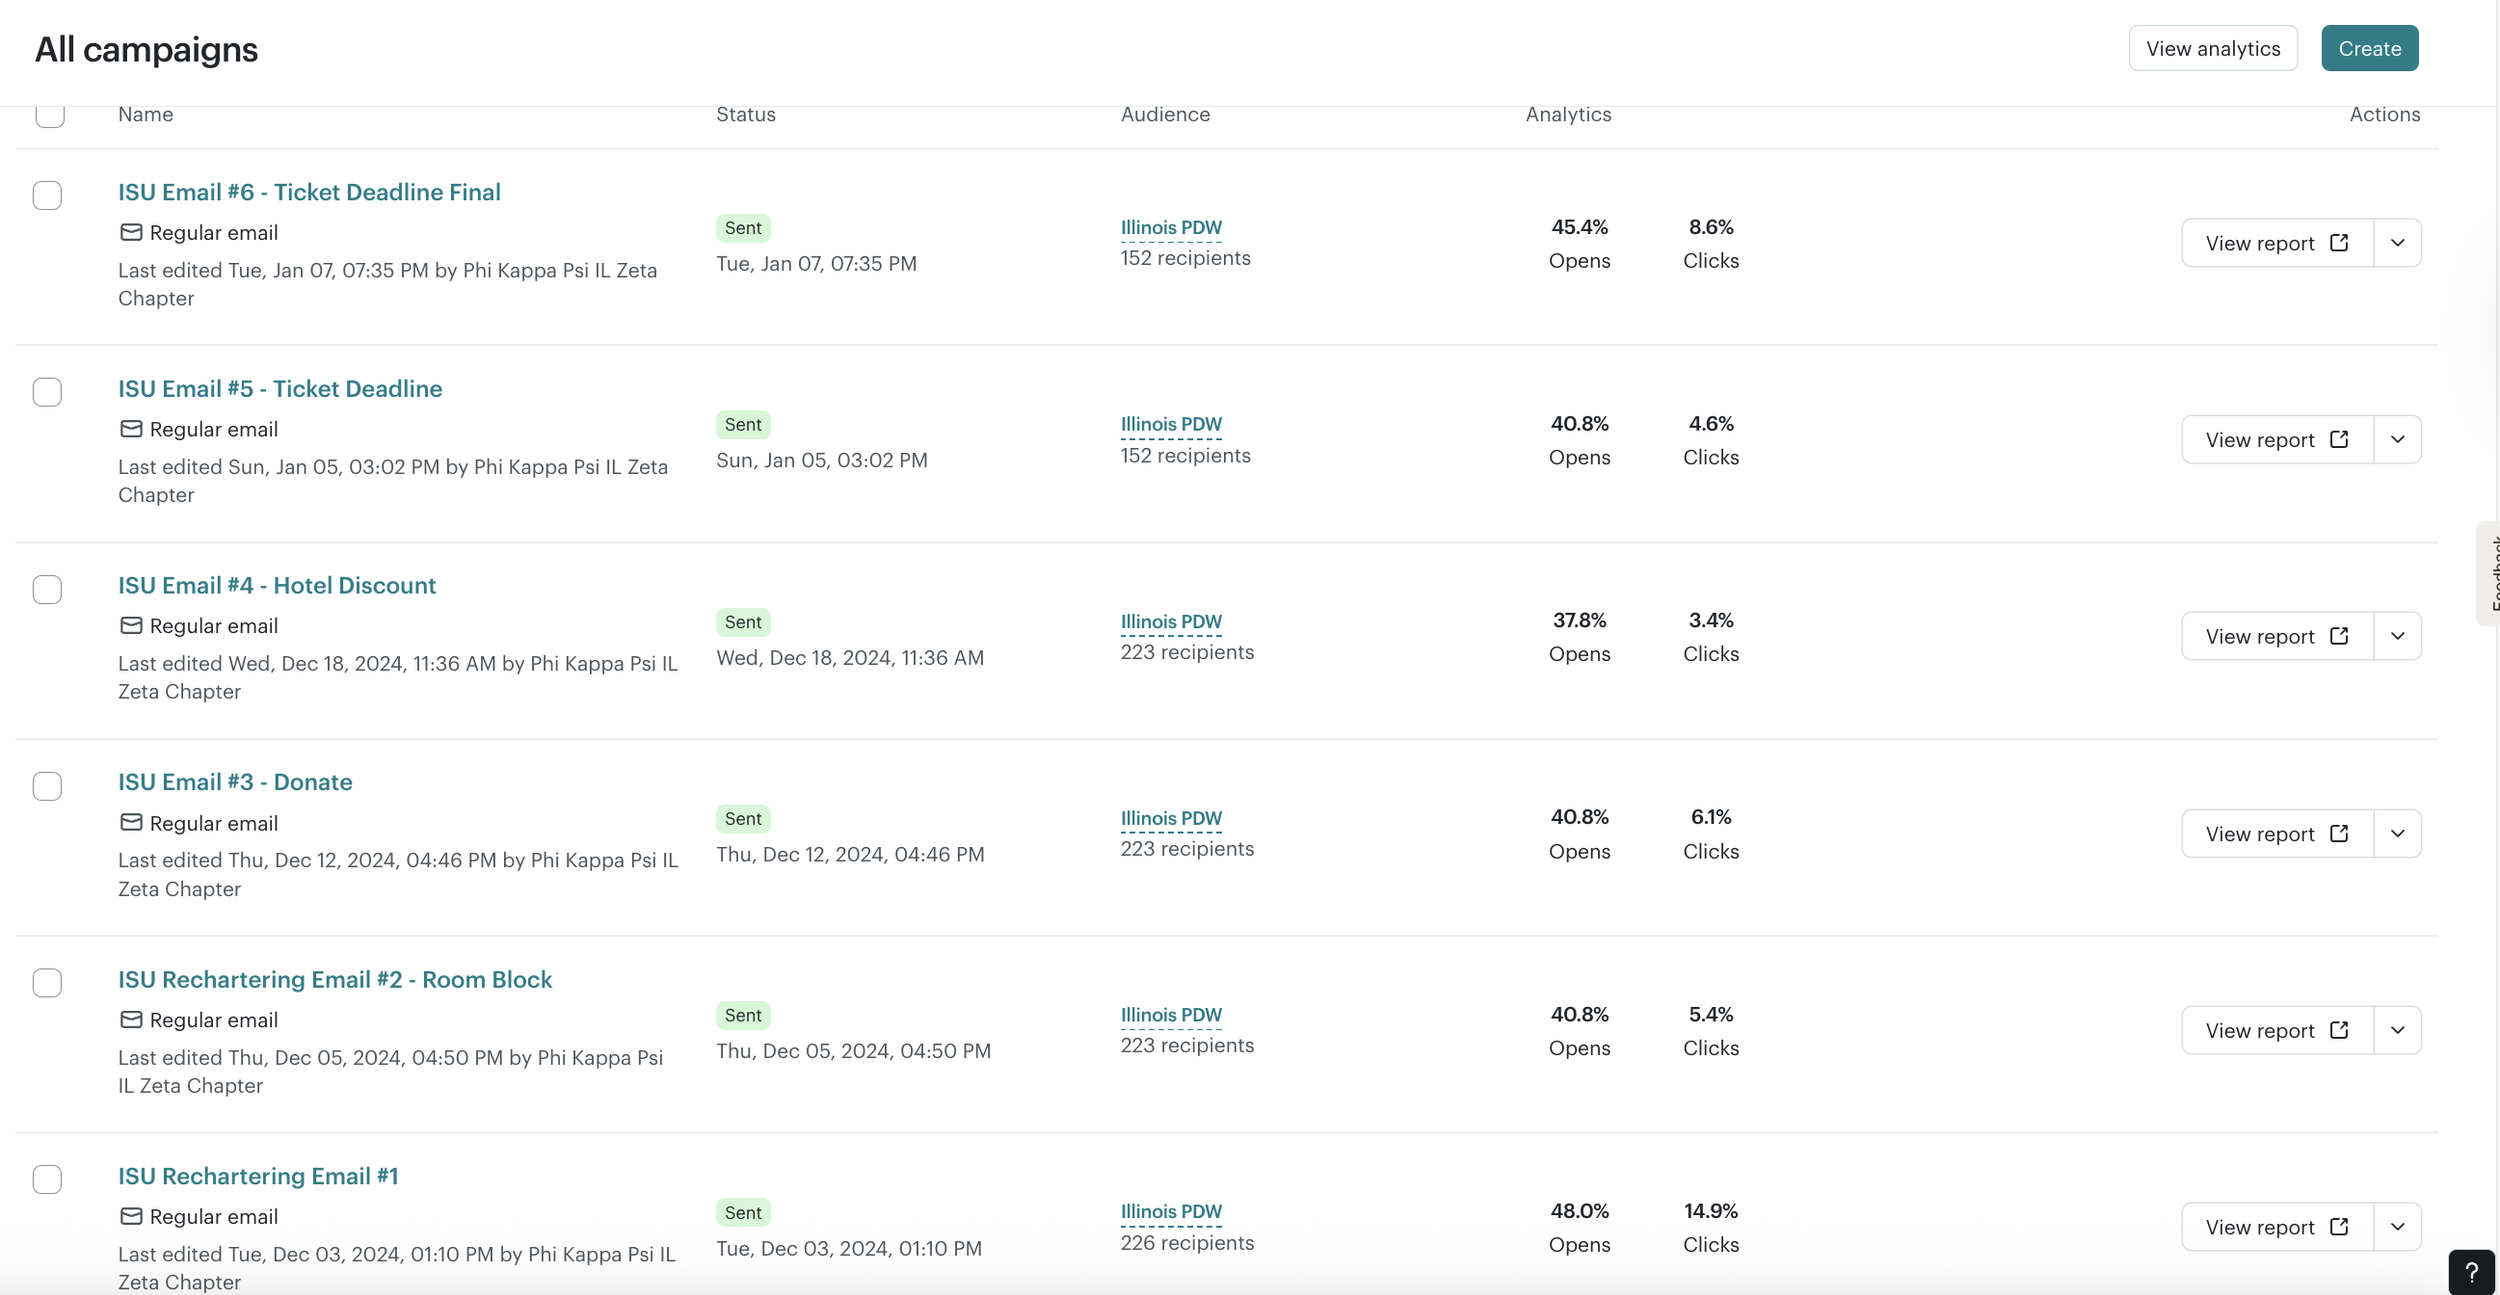Select the checkbox for ISU Email #6 campaign

[x=47, y=195]
